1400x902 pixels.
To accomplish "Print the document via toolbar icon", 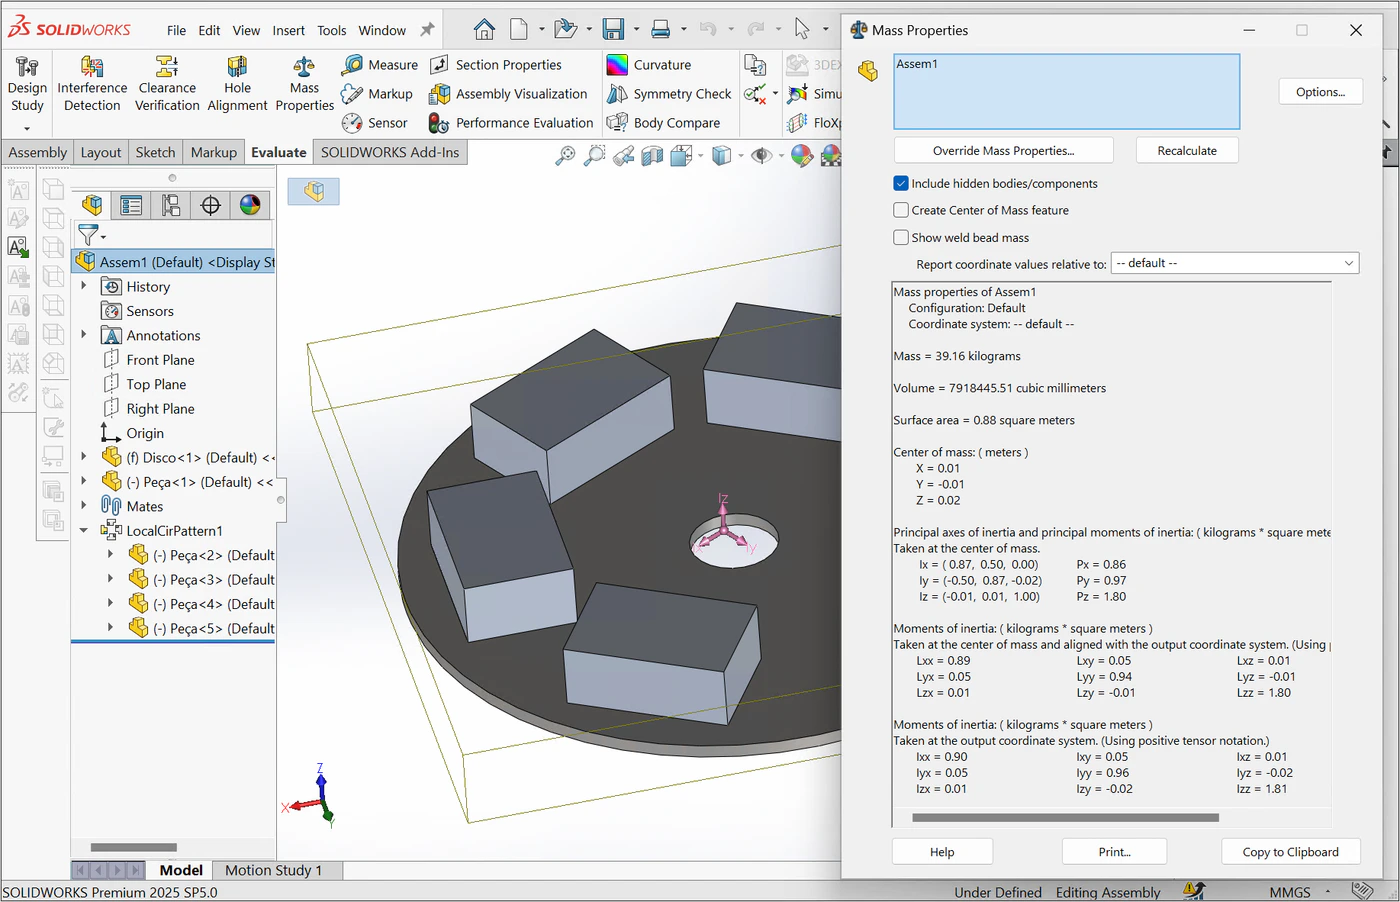I will point(661,29).
